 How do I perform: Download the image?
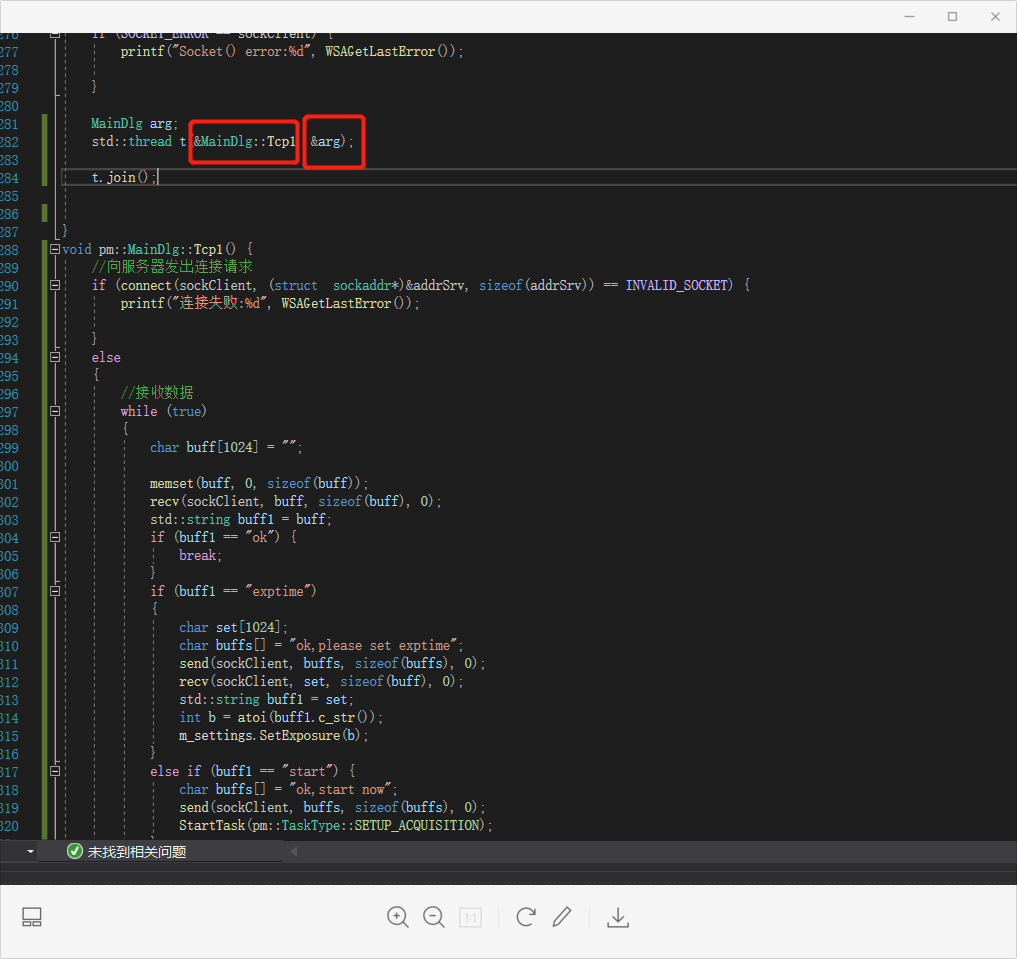[618, 917]
